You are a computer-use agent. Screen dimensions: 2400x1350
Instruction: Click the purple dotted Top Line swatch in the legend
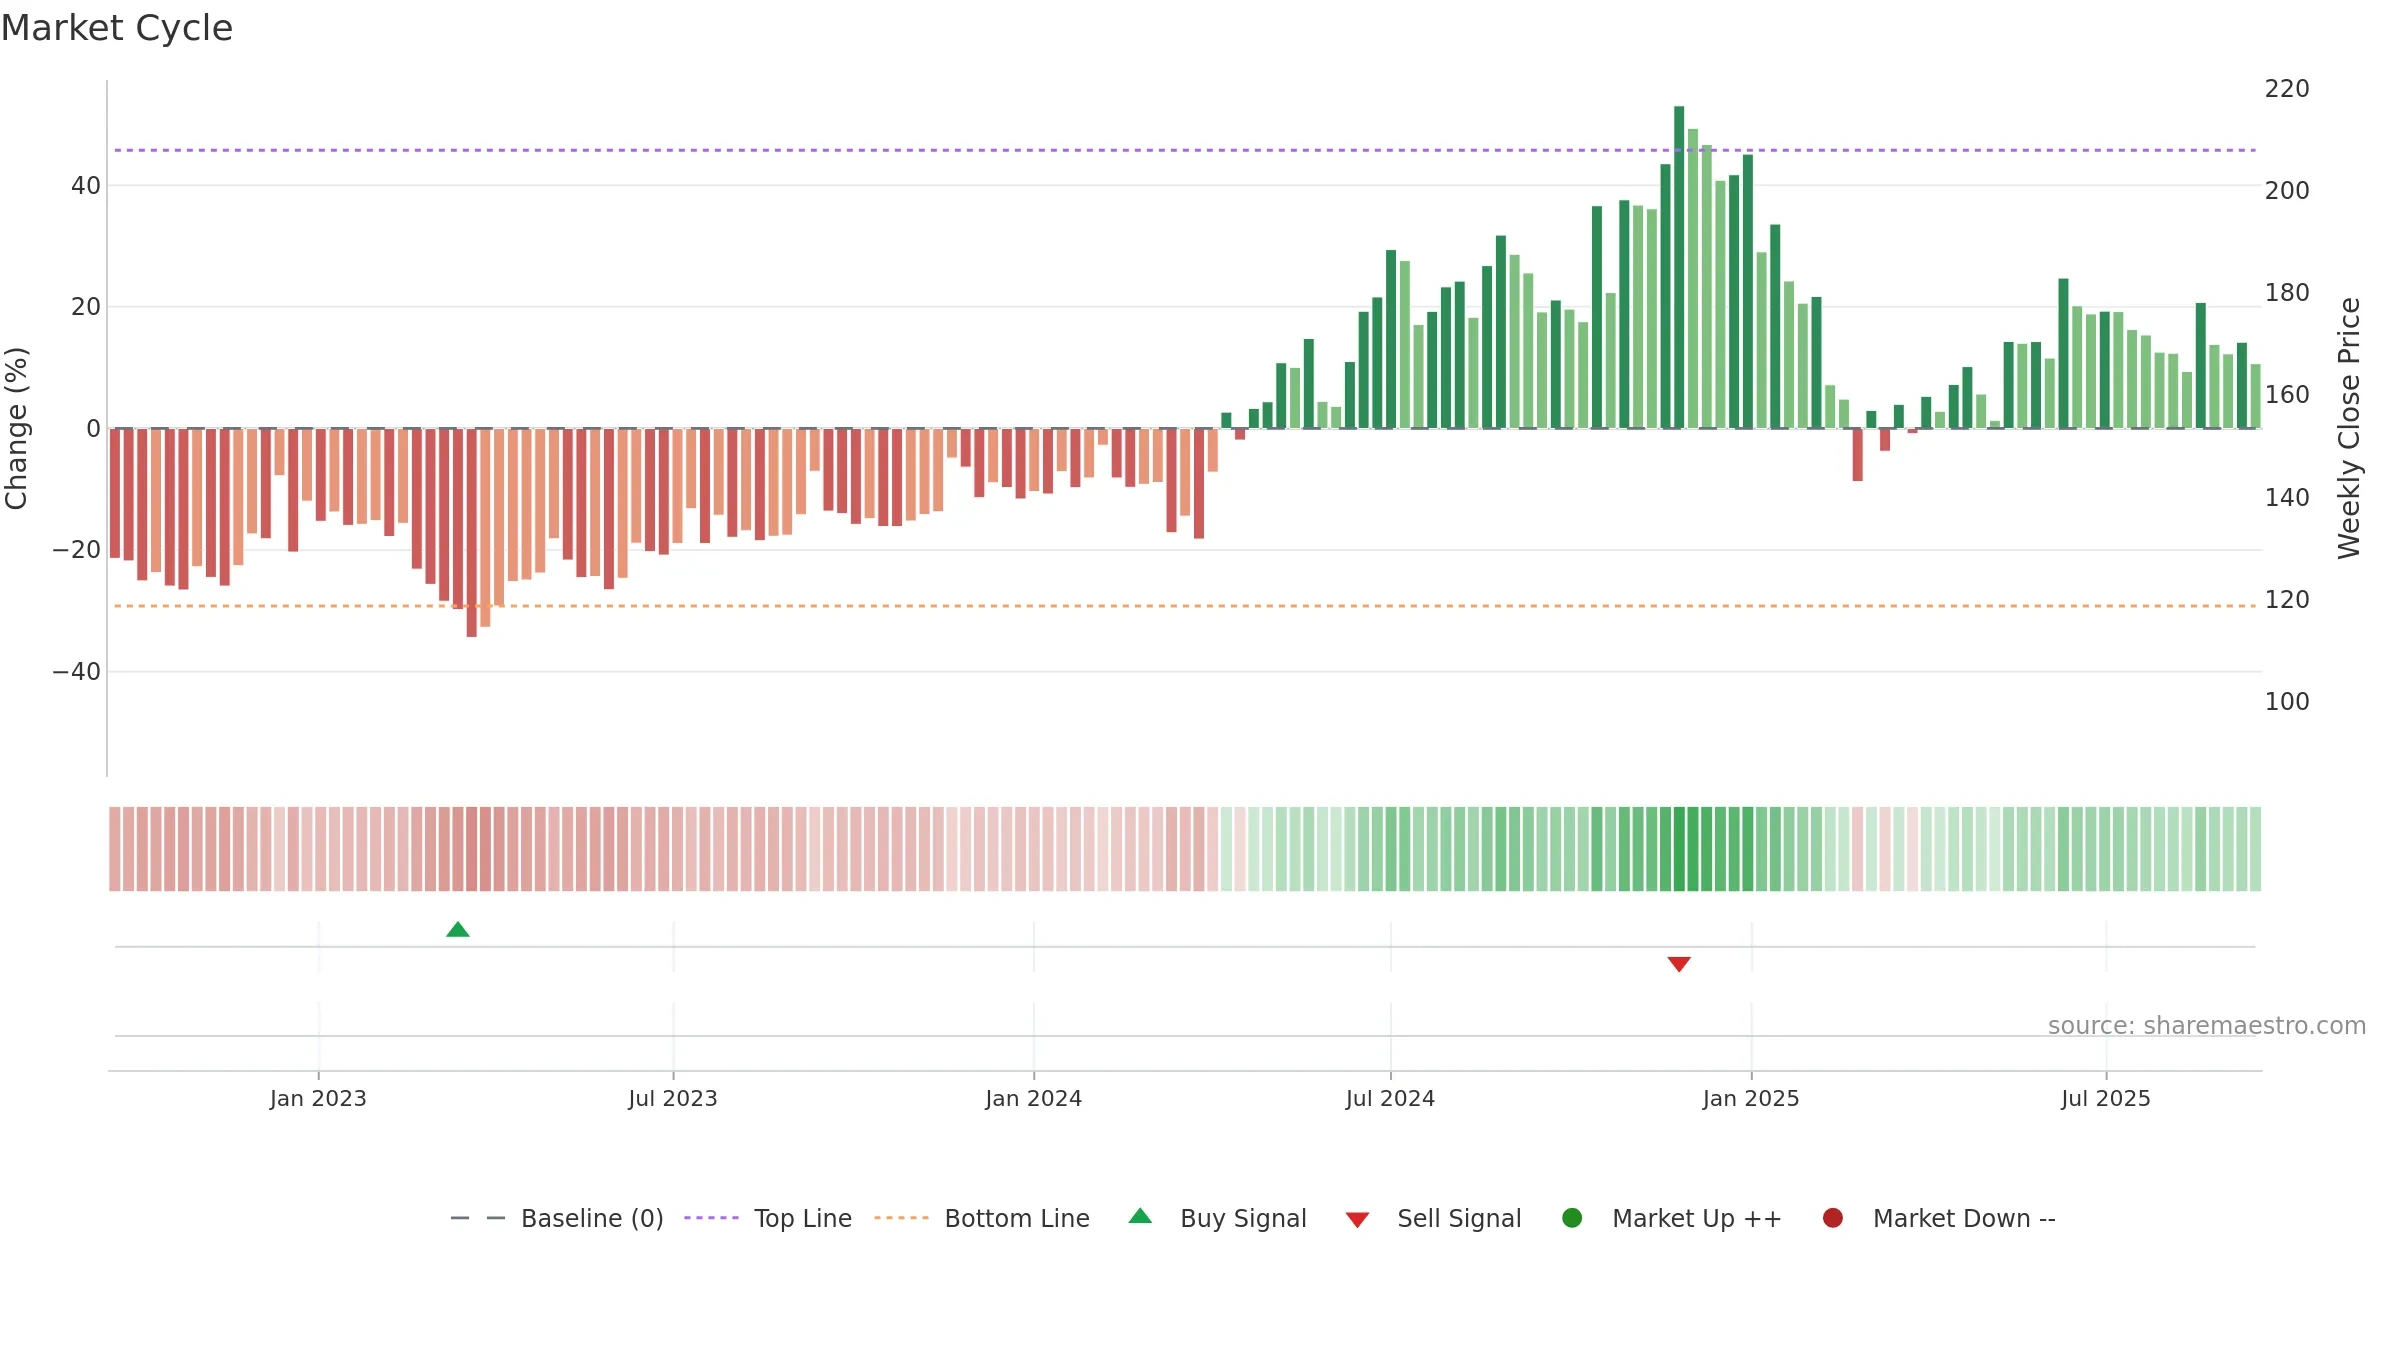click(711, 1218)
